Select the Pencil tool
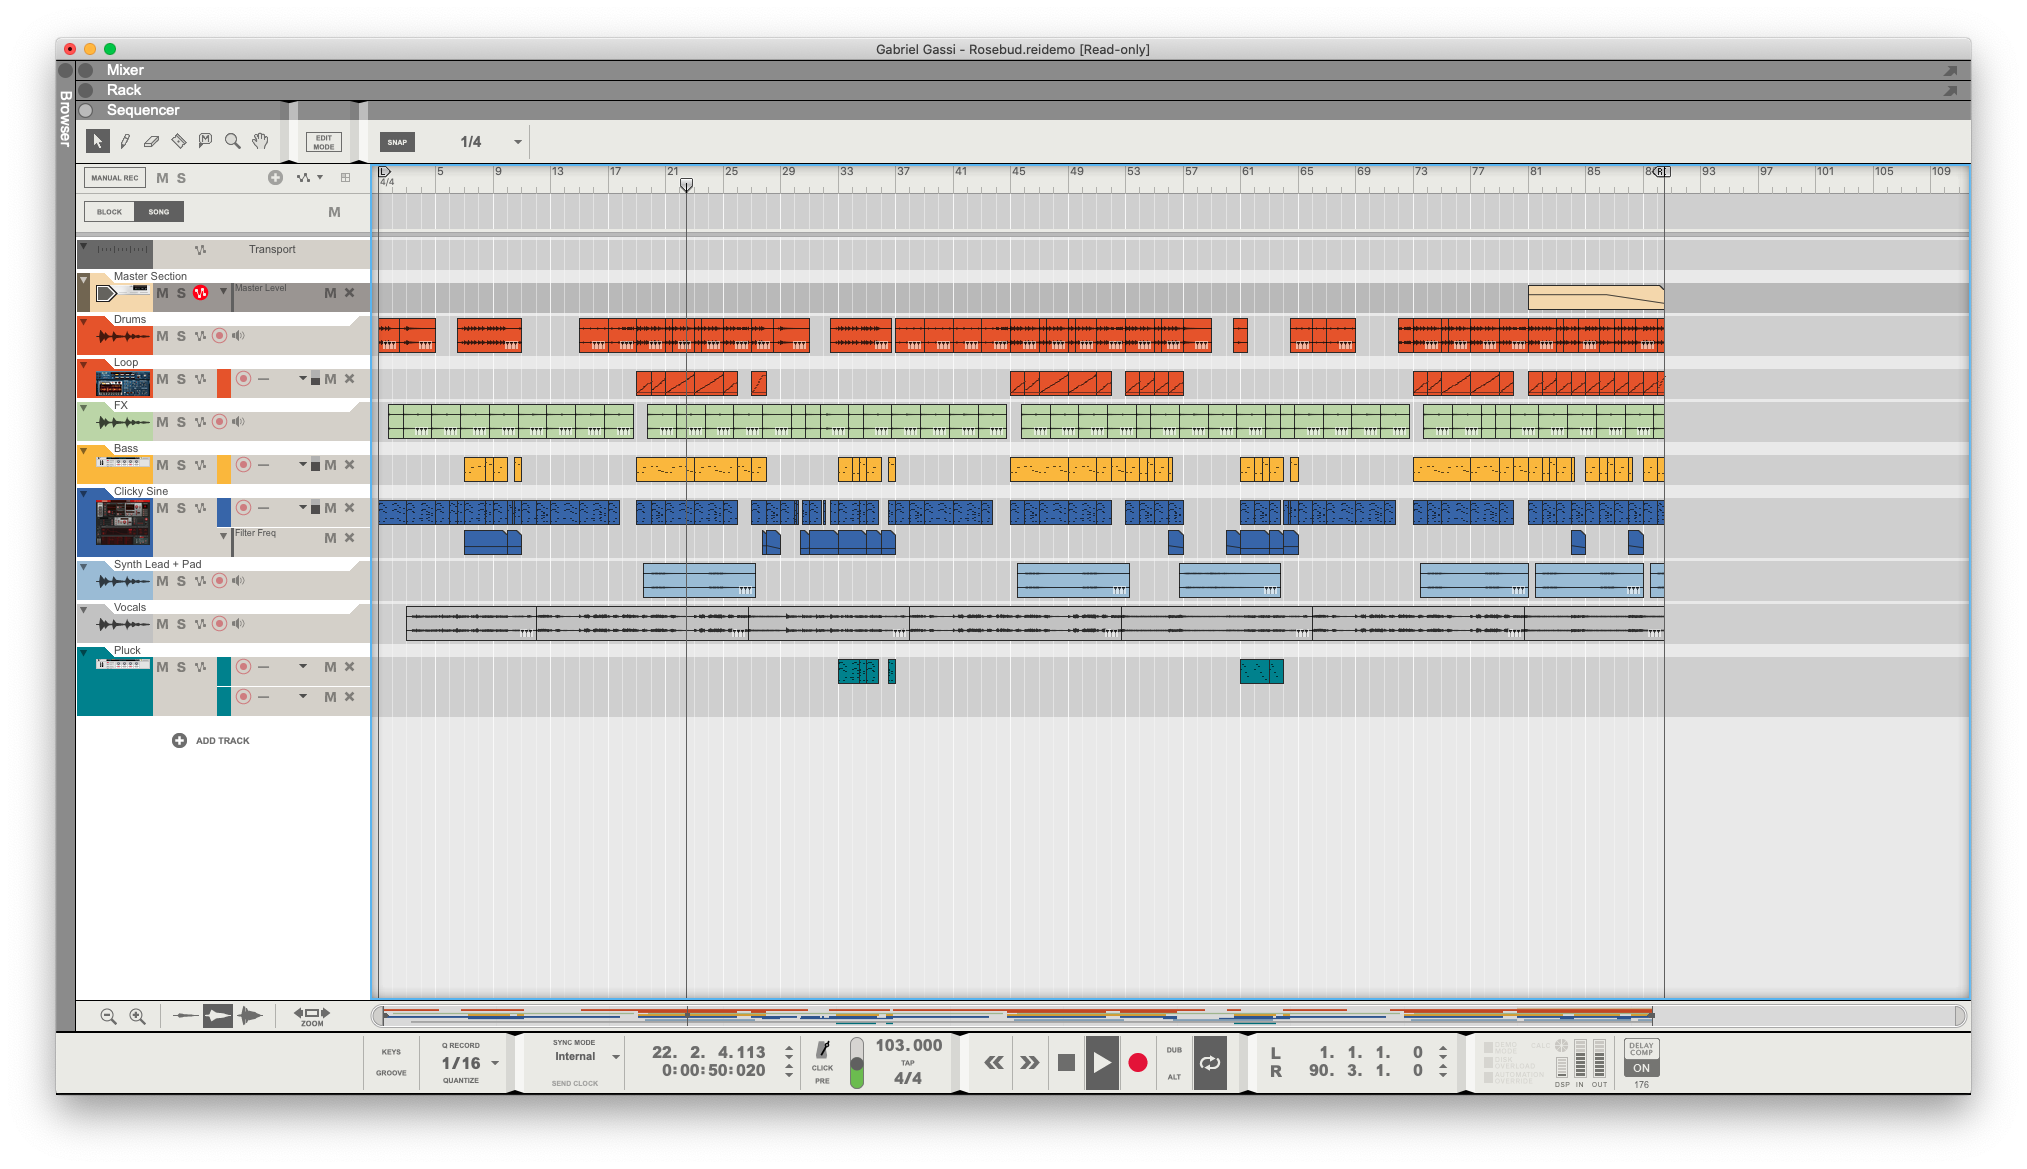The height and width of the screenshot is (1169, 2027). tap(125, 141)
